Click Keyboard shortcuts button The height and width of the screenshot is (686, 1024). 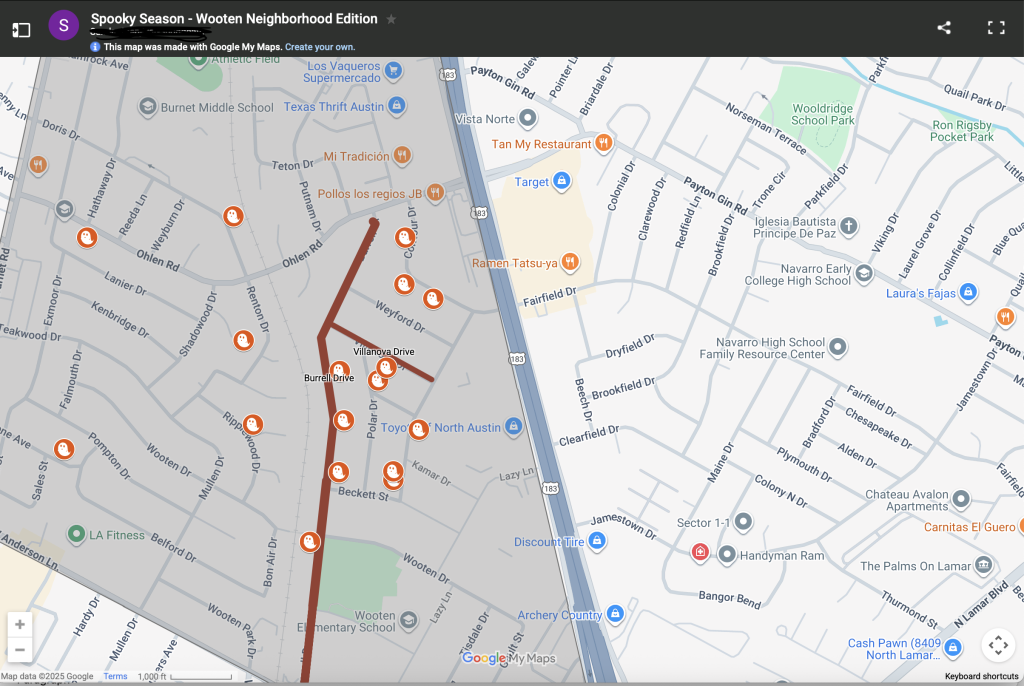(x=982, y=676)
